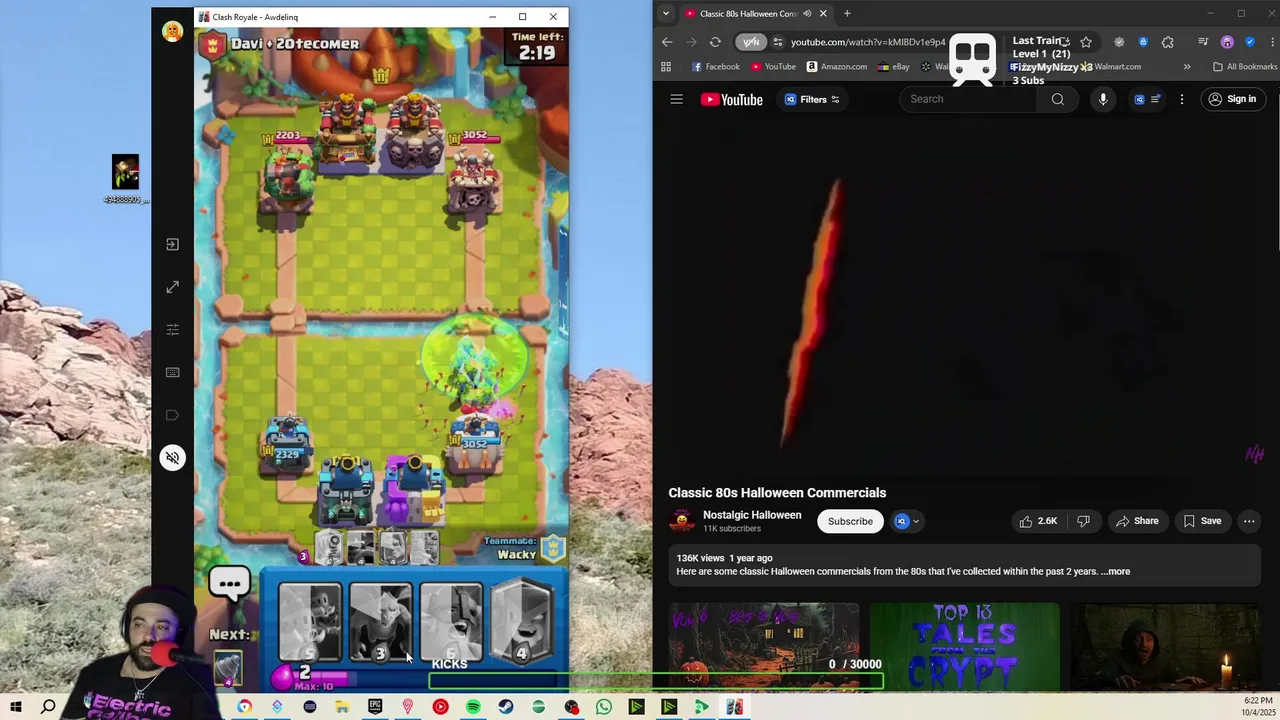Viewport: 1280px width, 720px height.
Task: Click the Nostalgic Halloween channel avatar
Action: pos(682,521)
